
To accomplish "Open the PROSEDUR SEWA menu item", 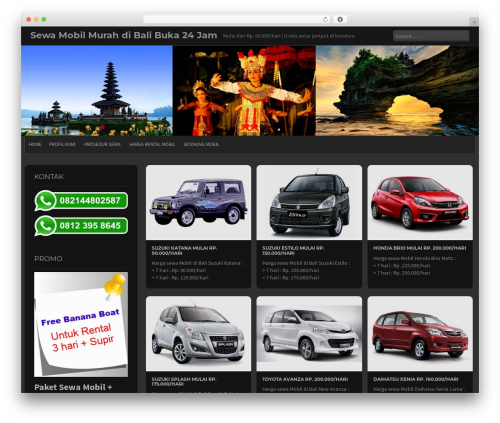I will [x=102, y=144].
